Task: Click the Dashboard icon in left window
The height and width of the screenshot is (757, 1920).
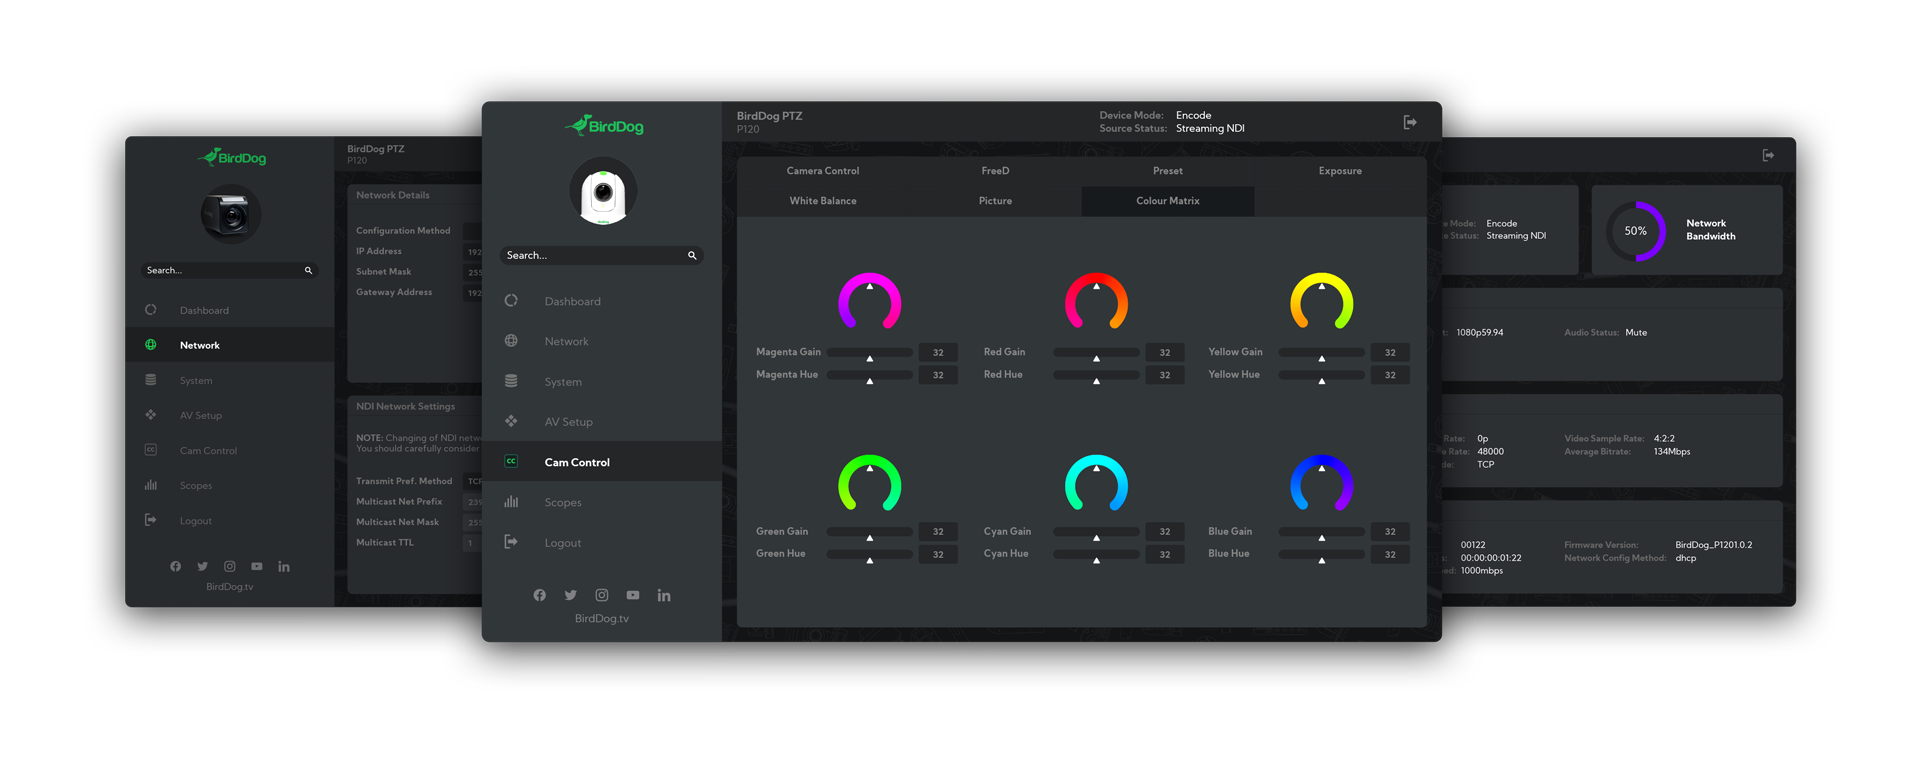Action: 151,310
